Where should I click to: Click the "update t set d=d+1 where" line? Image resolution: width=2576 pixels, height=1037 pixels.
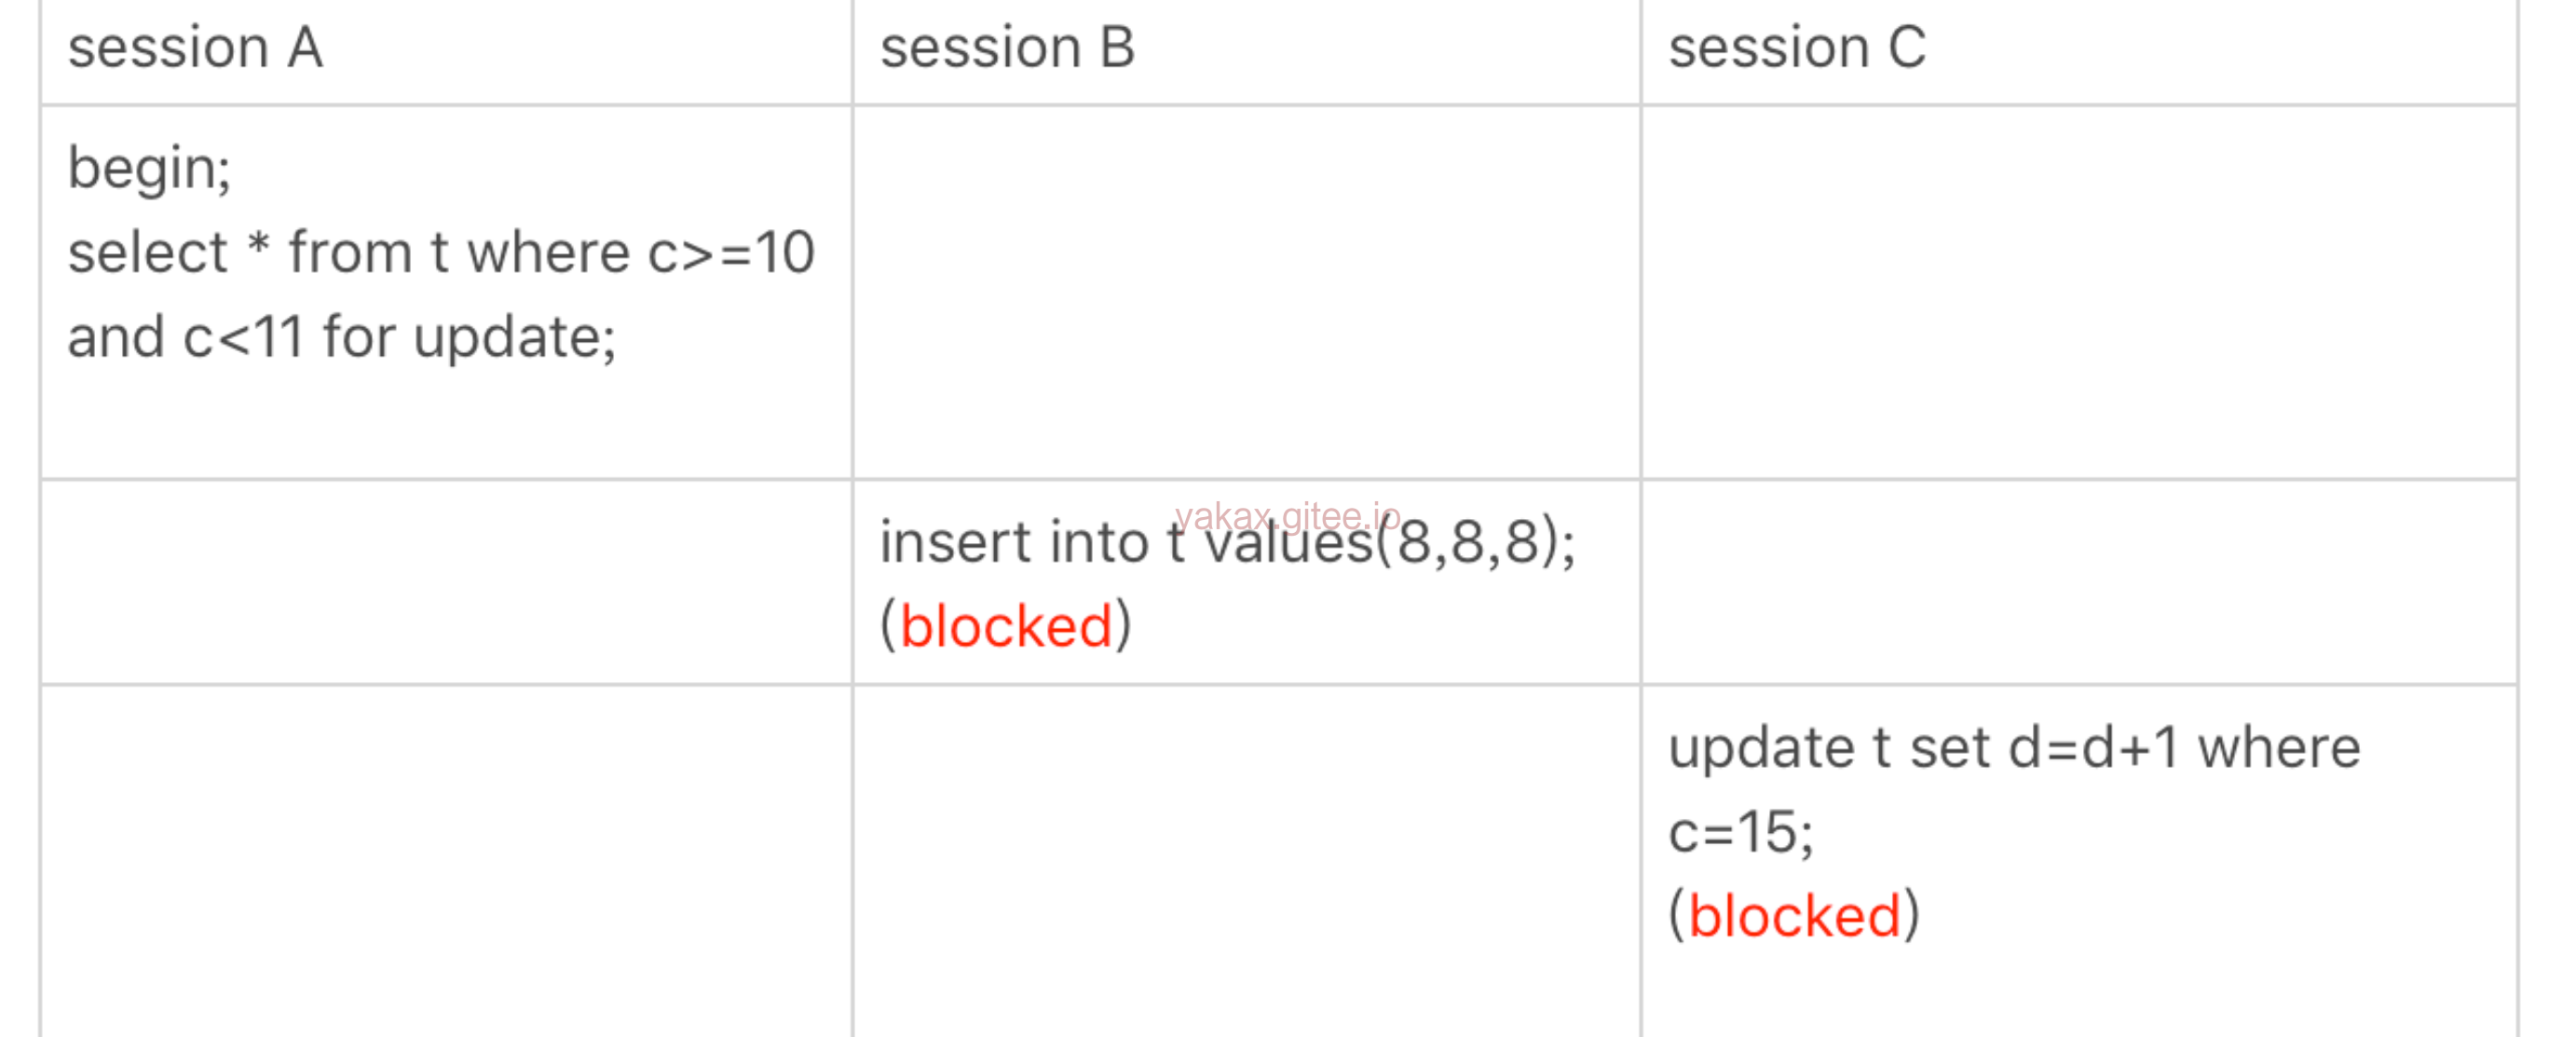[2014, 748]
